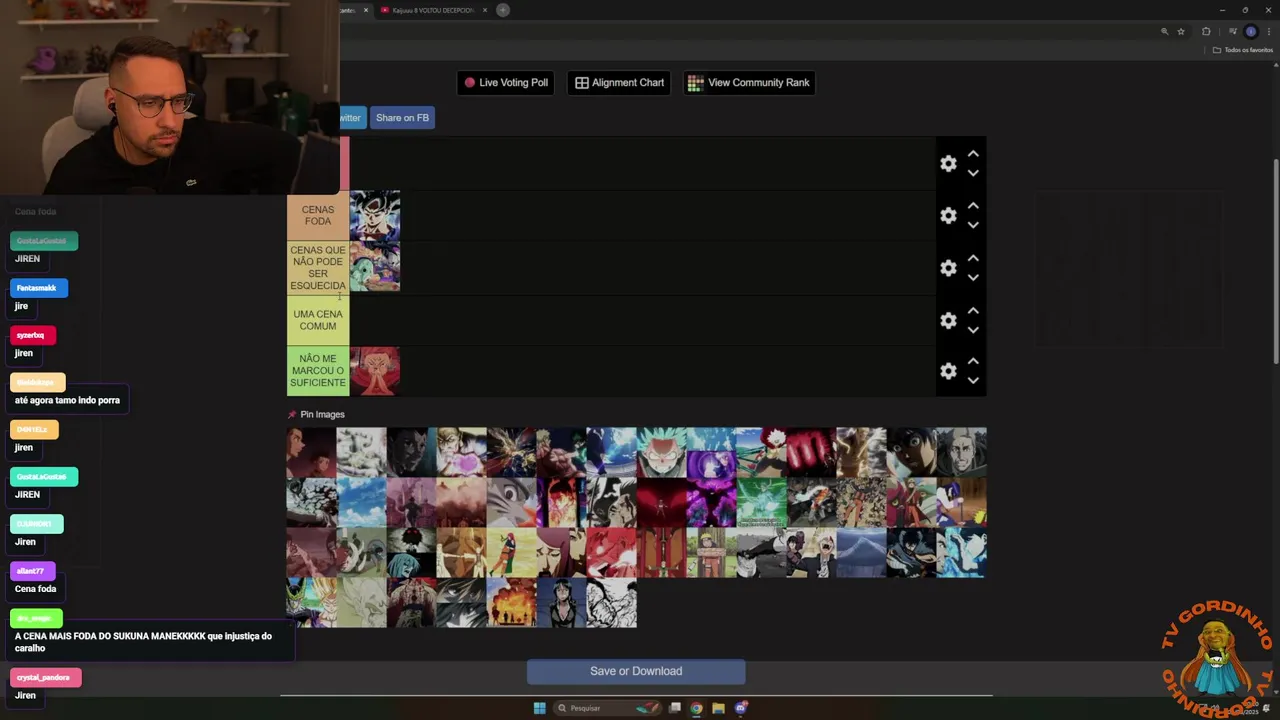Viewport: 1280px width, 720px height.
Task: Click the Fantasmakk chat username
Action: 38,288
